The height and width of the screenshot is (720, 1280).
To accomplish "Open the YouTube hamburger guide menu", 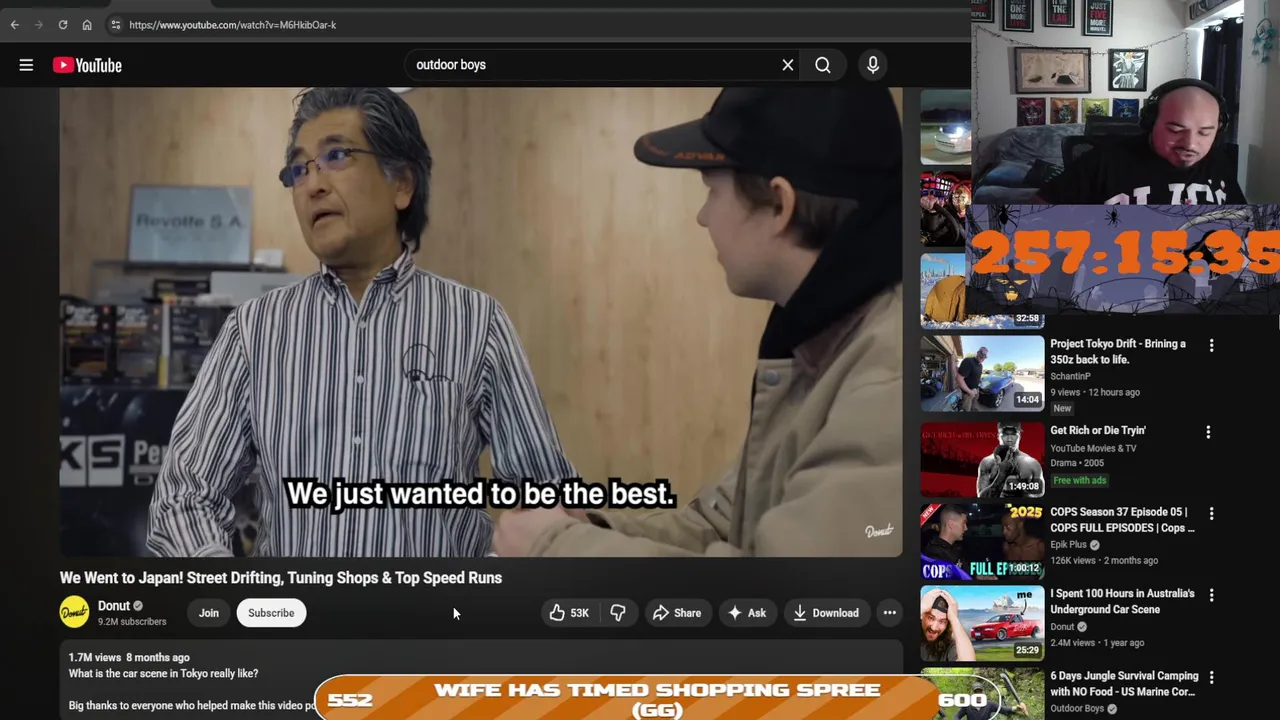I will point(26,65).
